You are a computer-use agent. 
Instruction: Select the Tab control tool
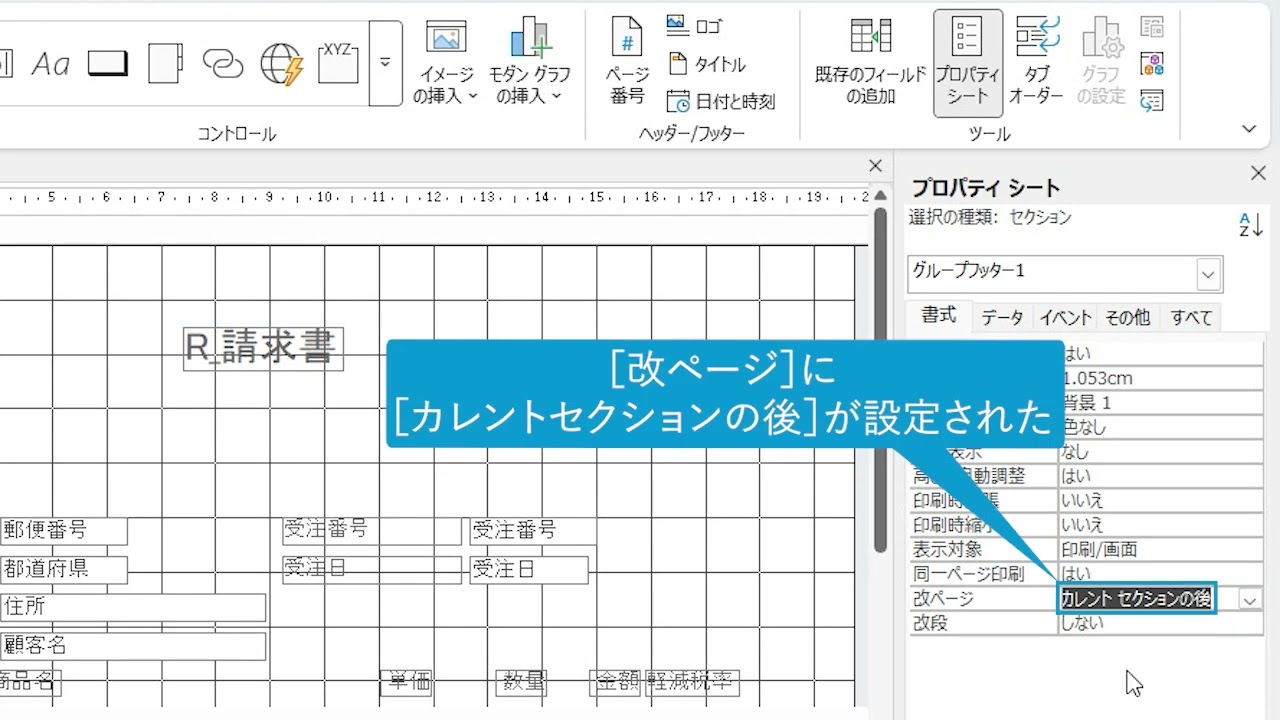165,64
